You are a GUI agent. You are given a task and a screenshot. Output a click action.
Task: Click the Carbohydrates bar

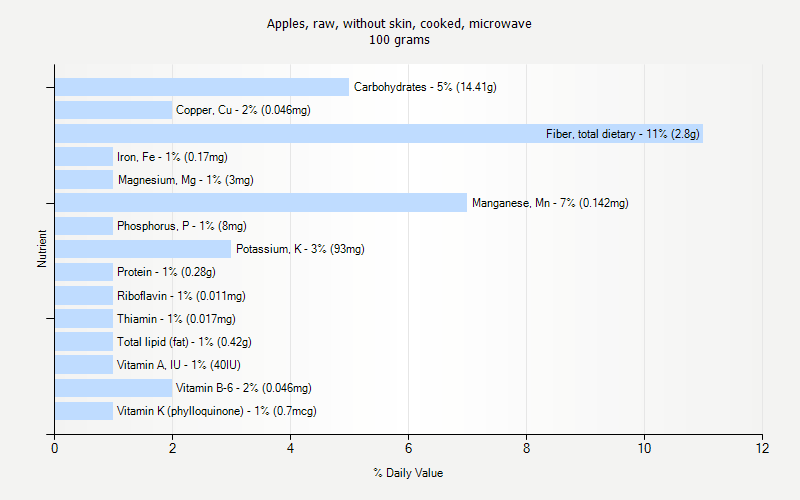201,87
